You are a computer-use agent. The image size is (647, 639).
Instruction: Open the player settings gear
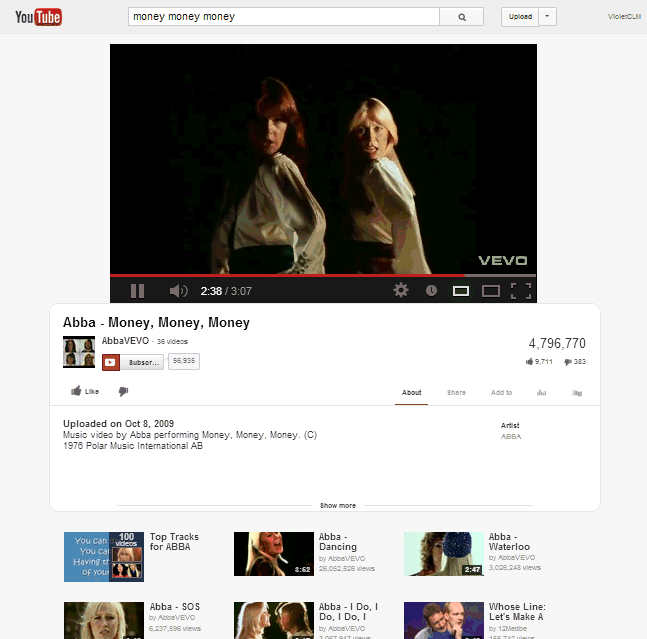[x=401, y=290]
